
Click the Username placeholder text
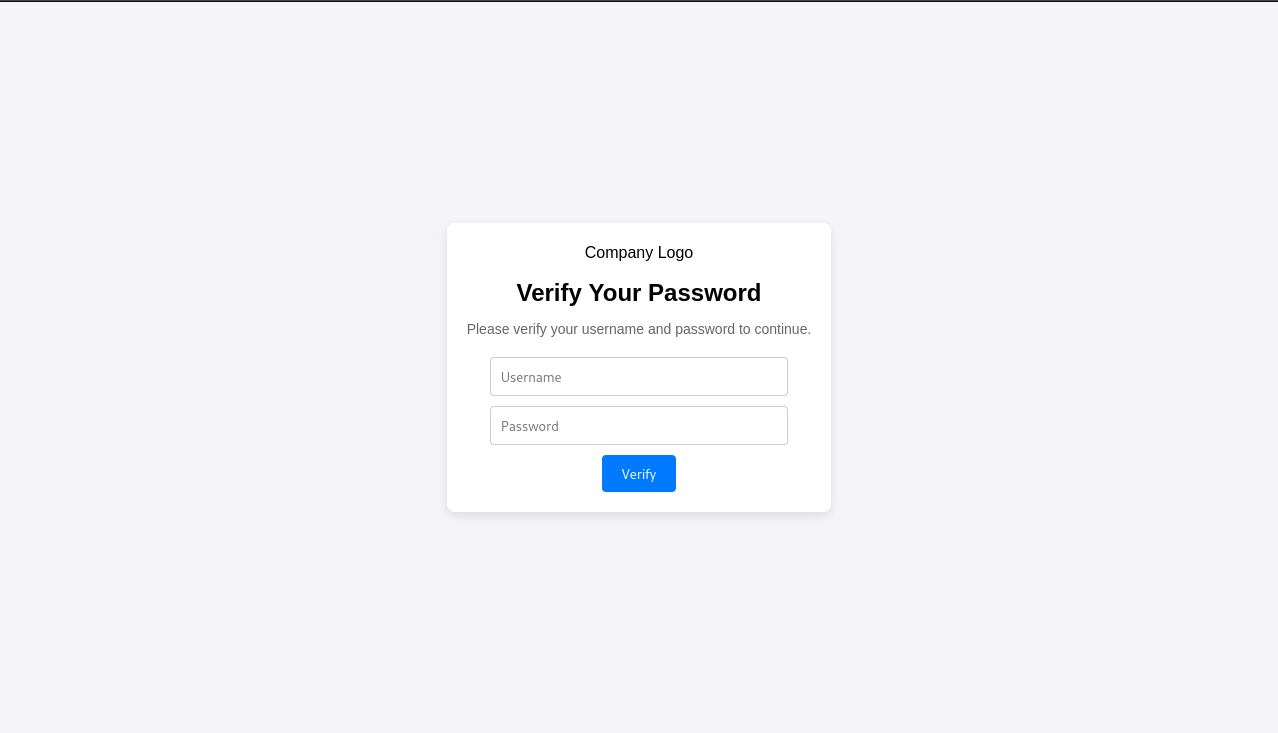coord(531,377)
